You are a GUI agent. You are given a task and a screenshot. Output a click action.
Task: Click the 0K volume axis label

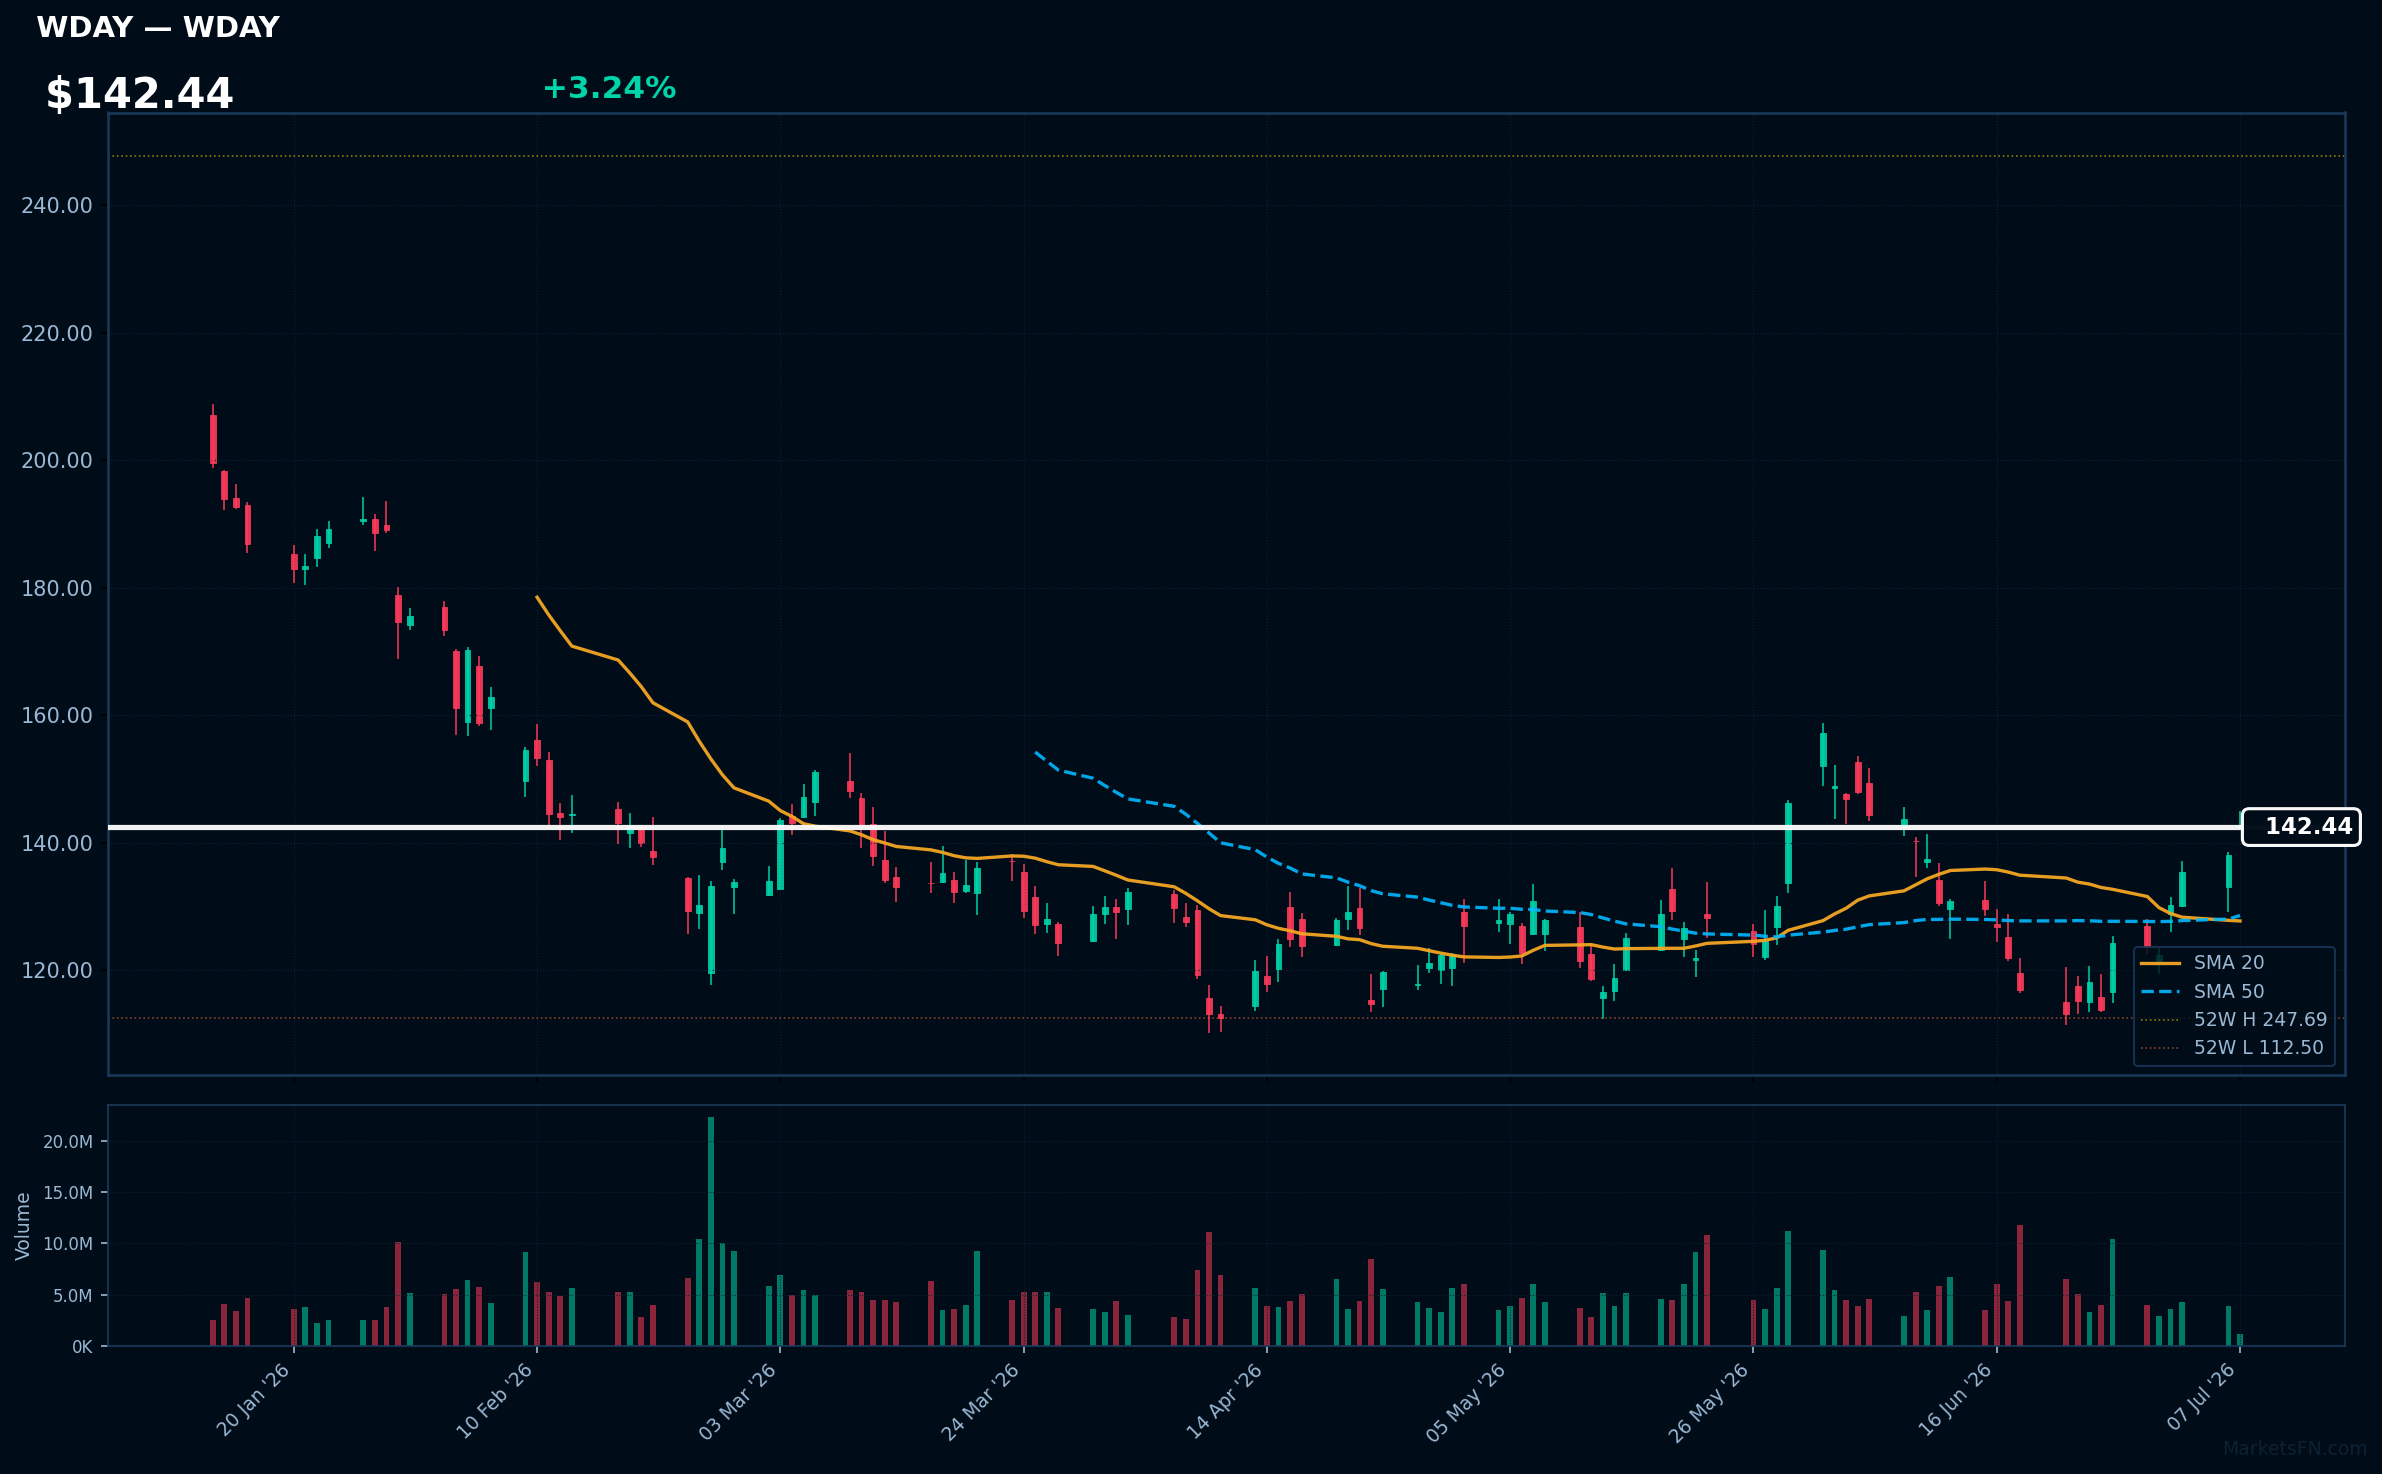(82, 1347)
